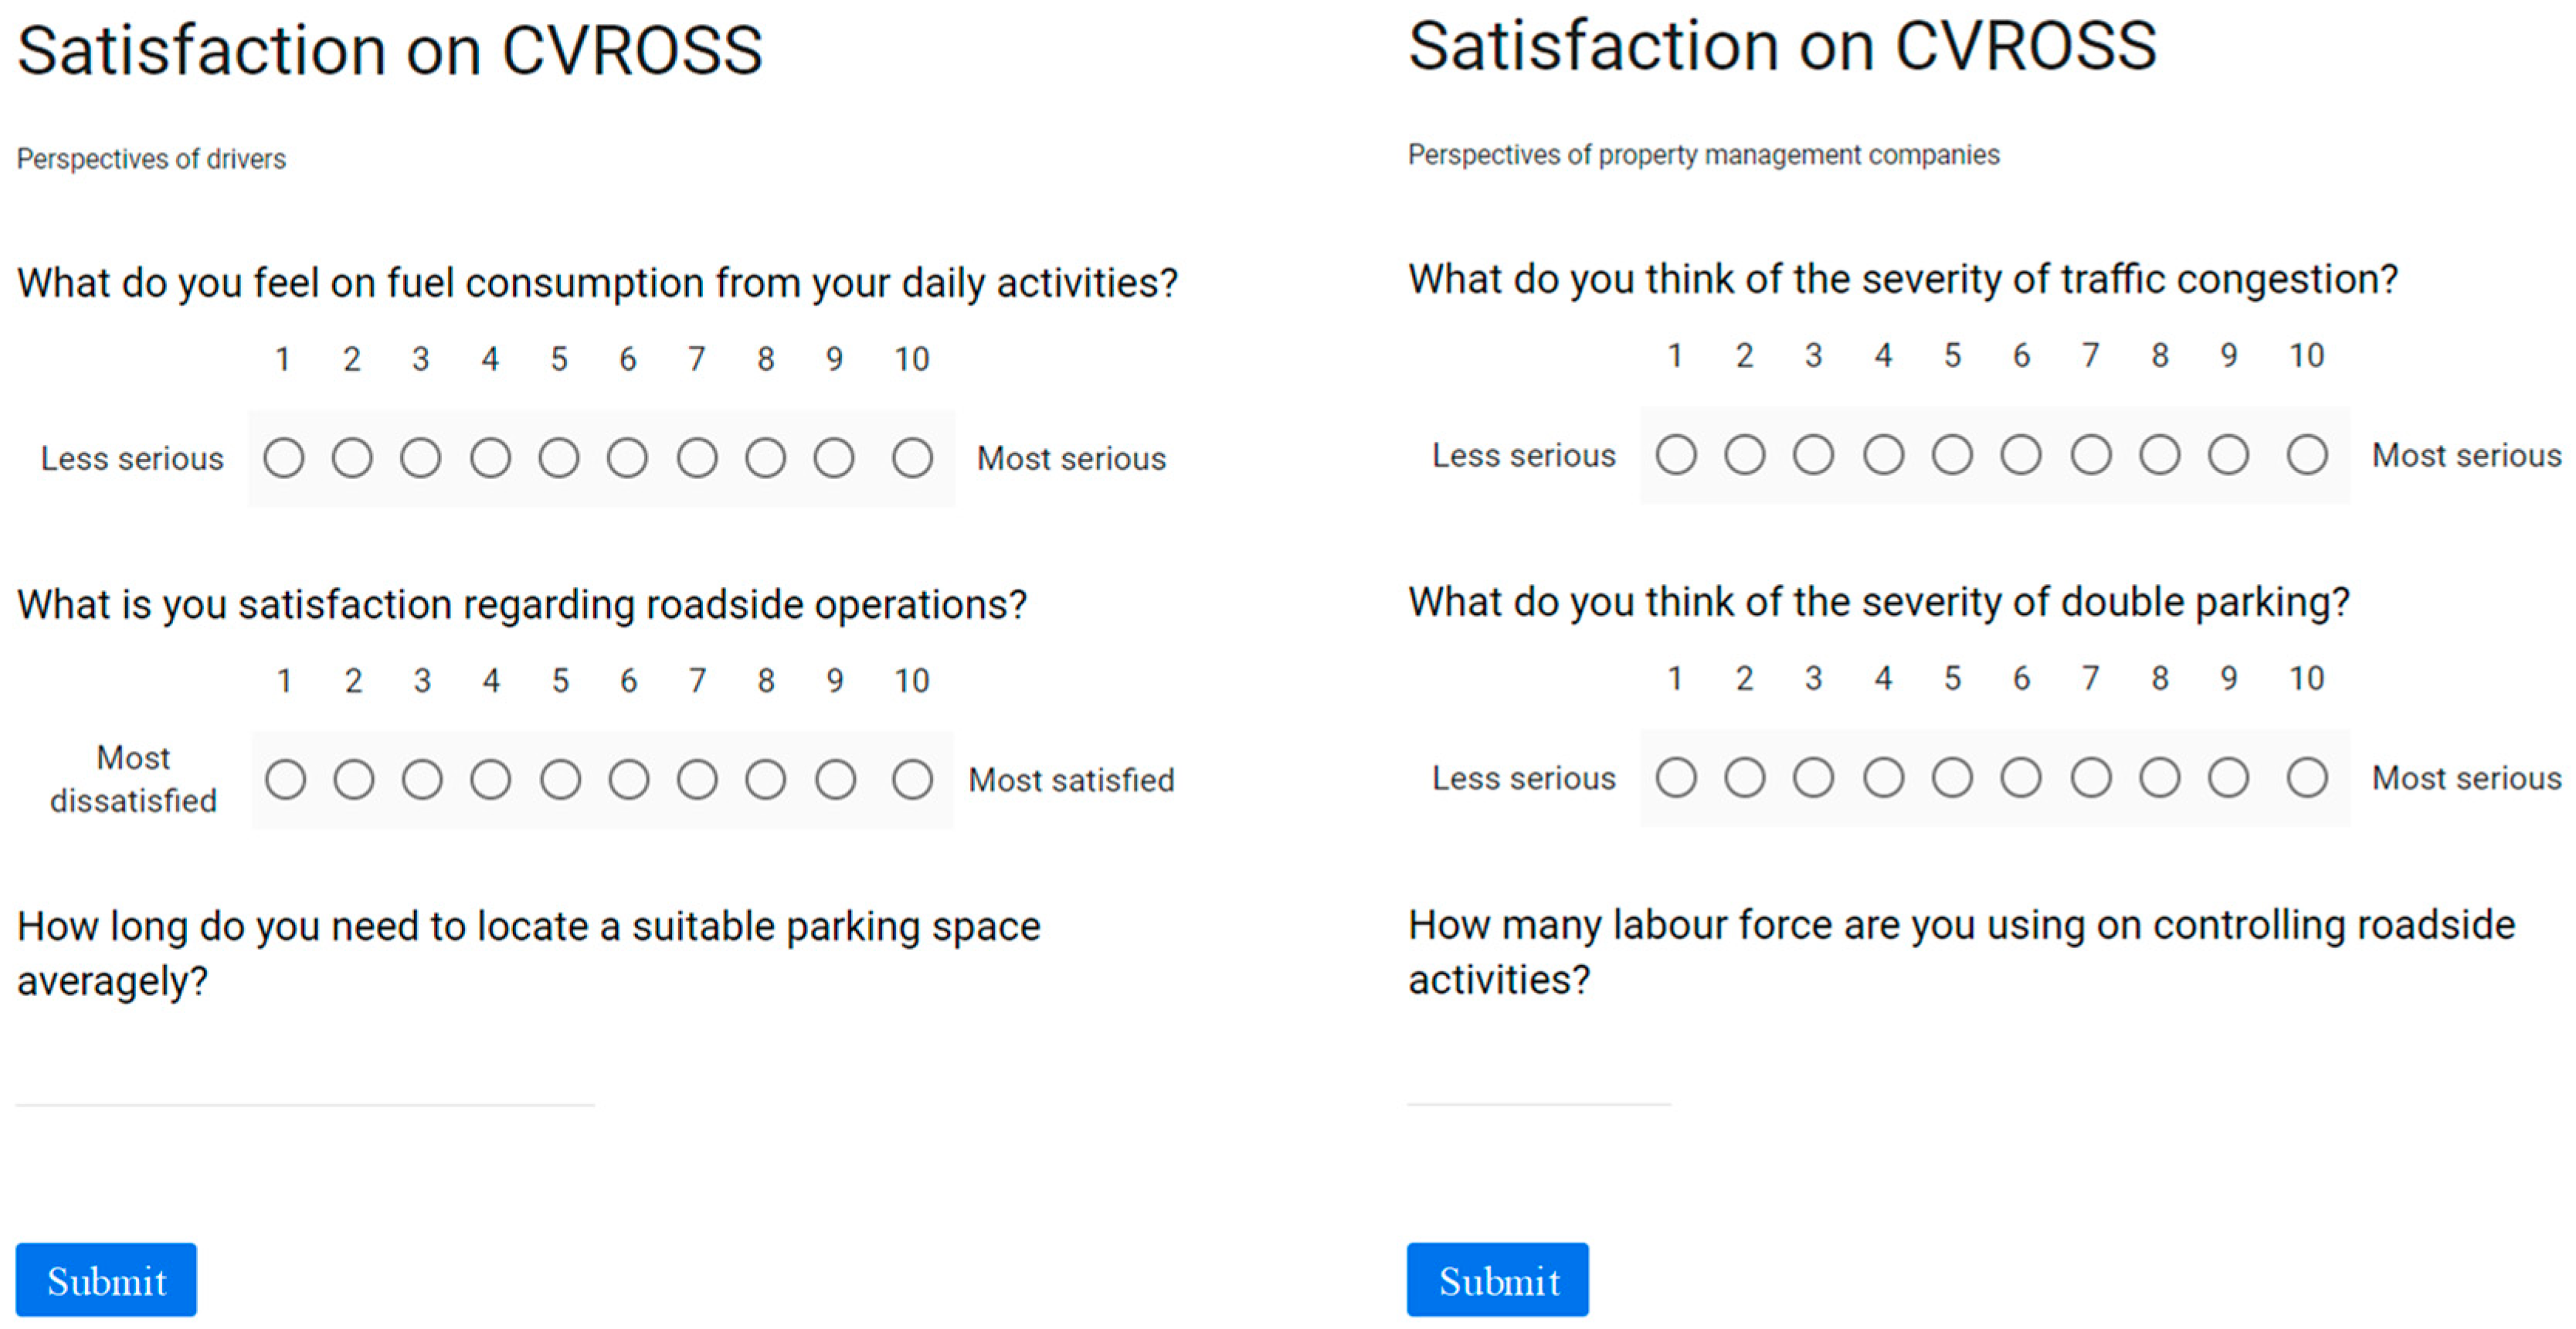The width and height of the screenshot is (2576, 1329).
Task: Click the parking space time input field
Action: pos(305,1085)
